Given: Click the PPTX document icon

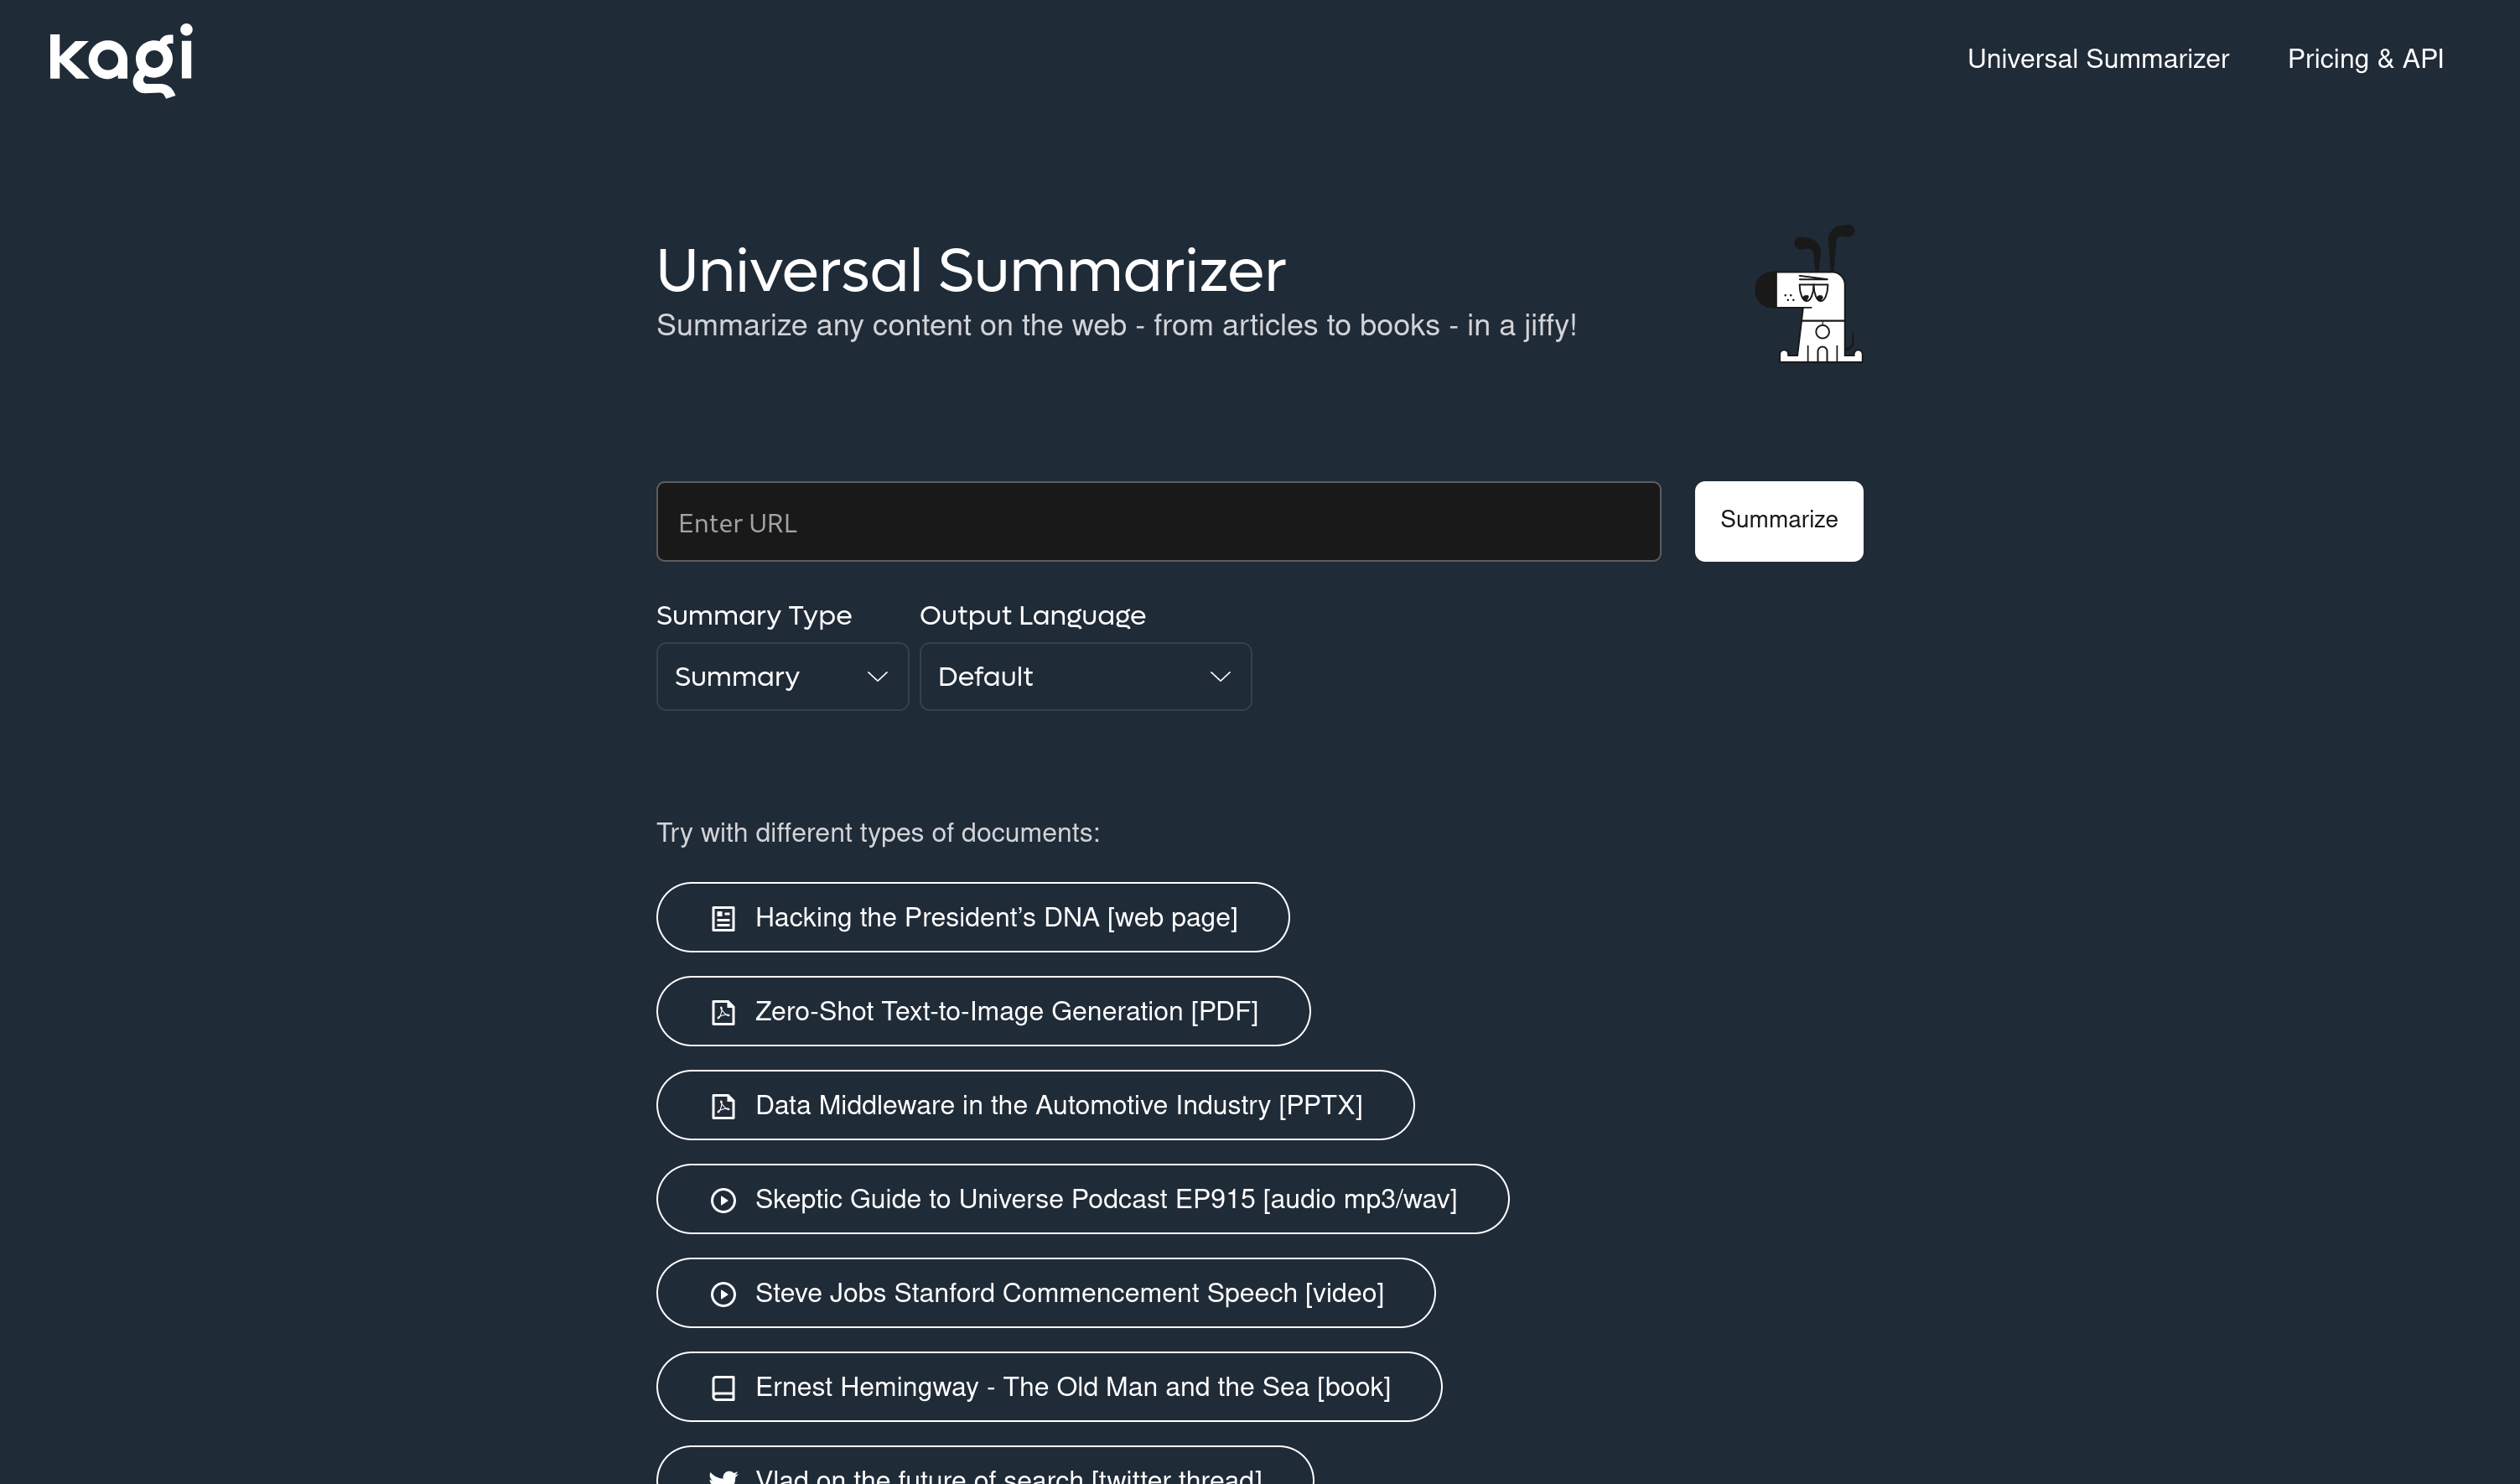Looking at the screenshot, I should point(724,1104).
